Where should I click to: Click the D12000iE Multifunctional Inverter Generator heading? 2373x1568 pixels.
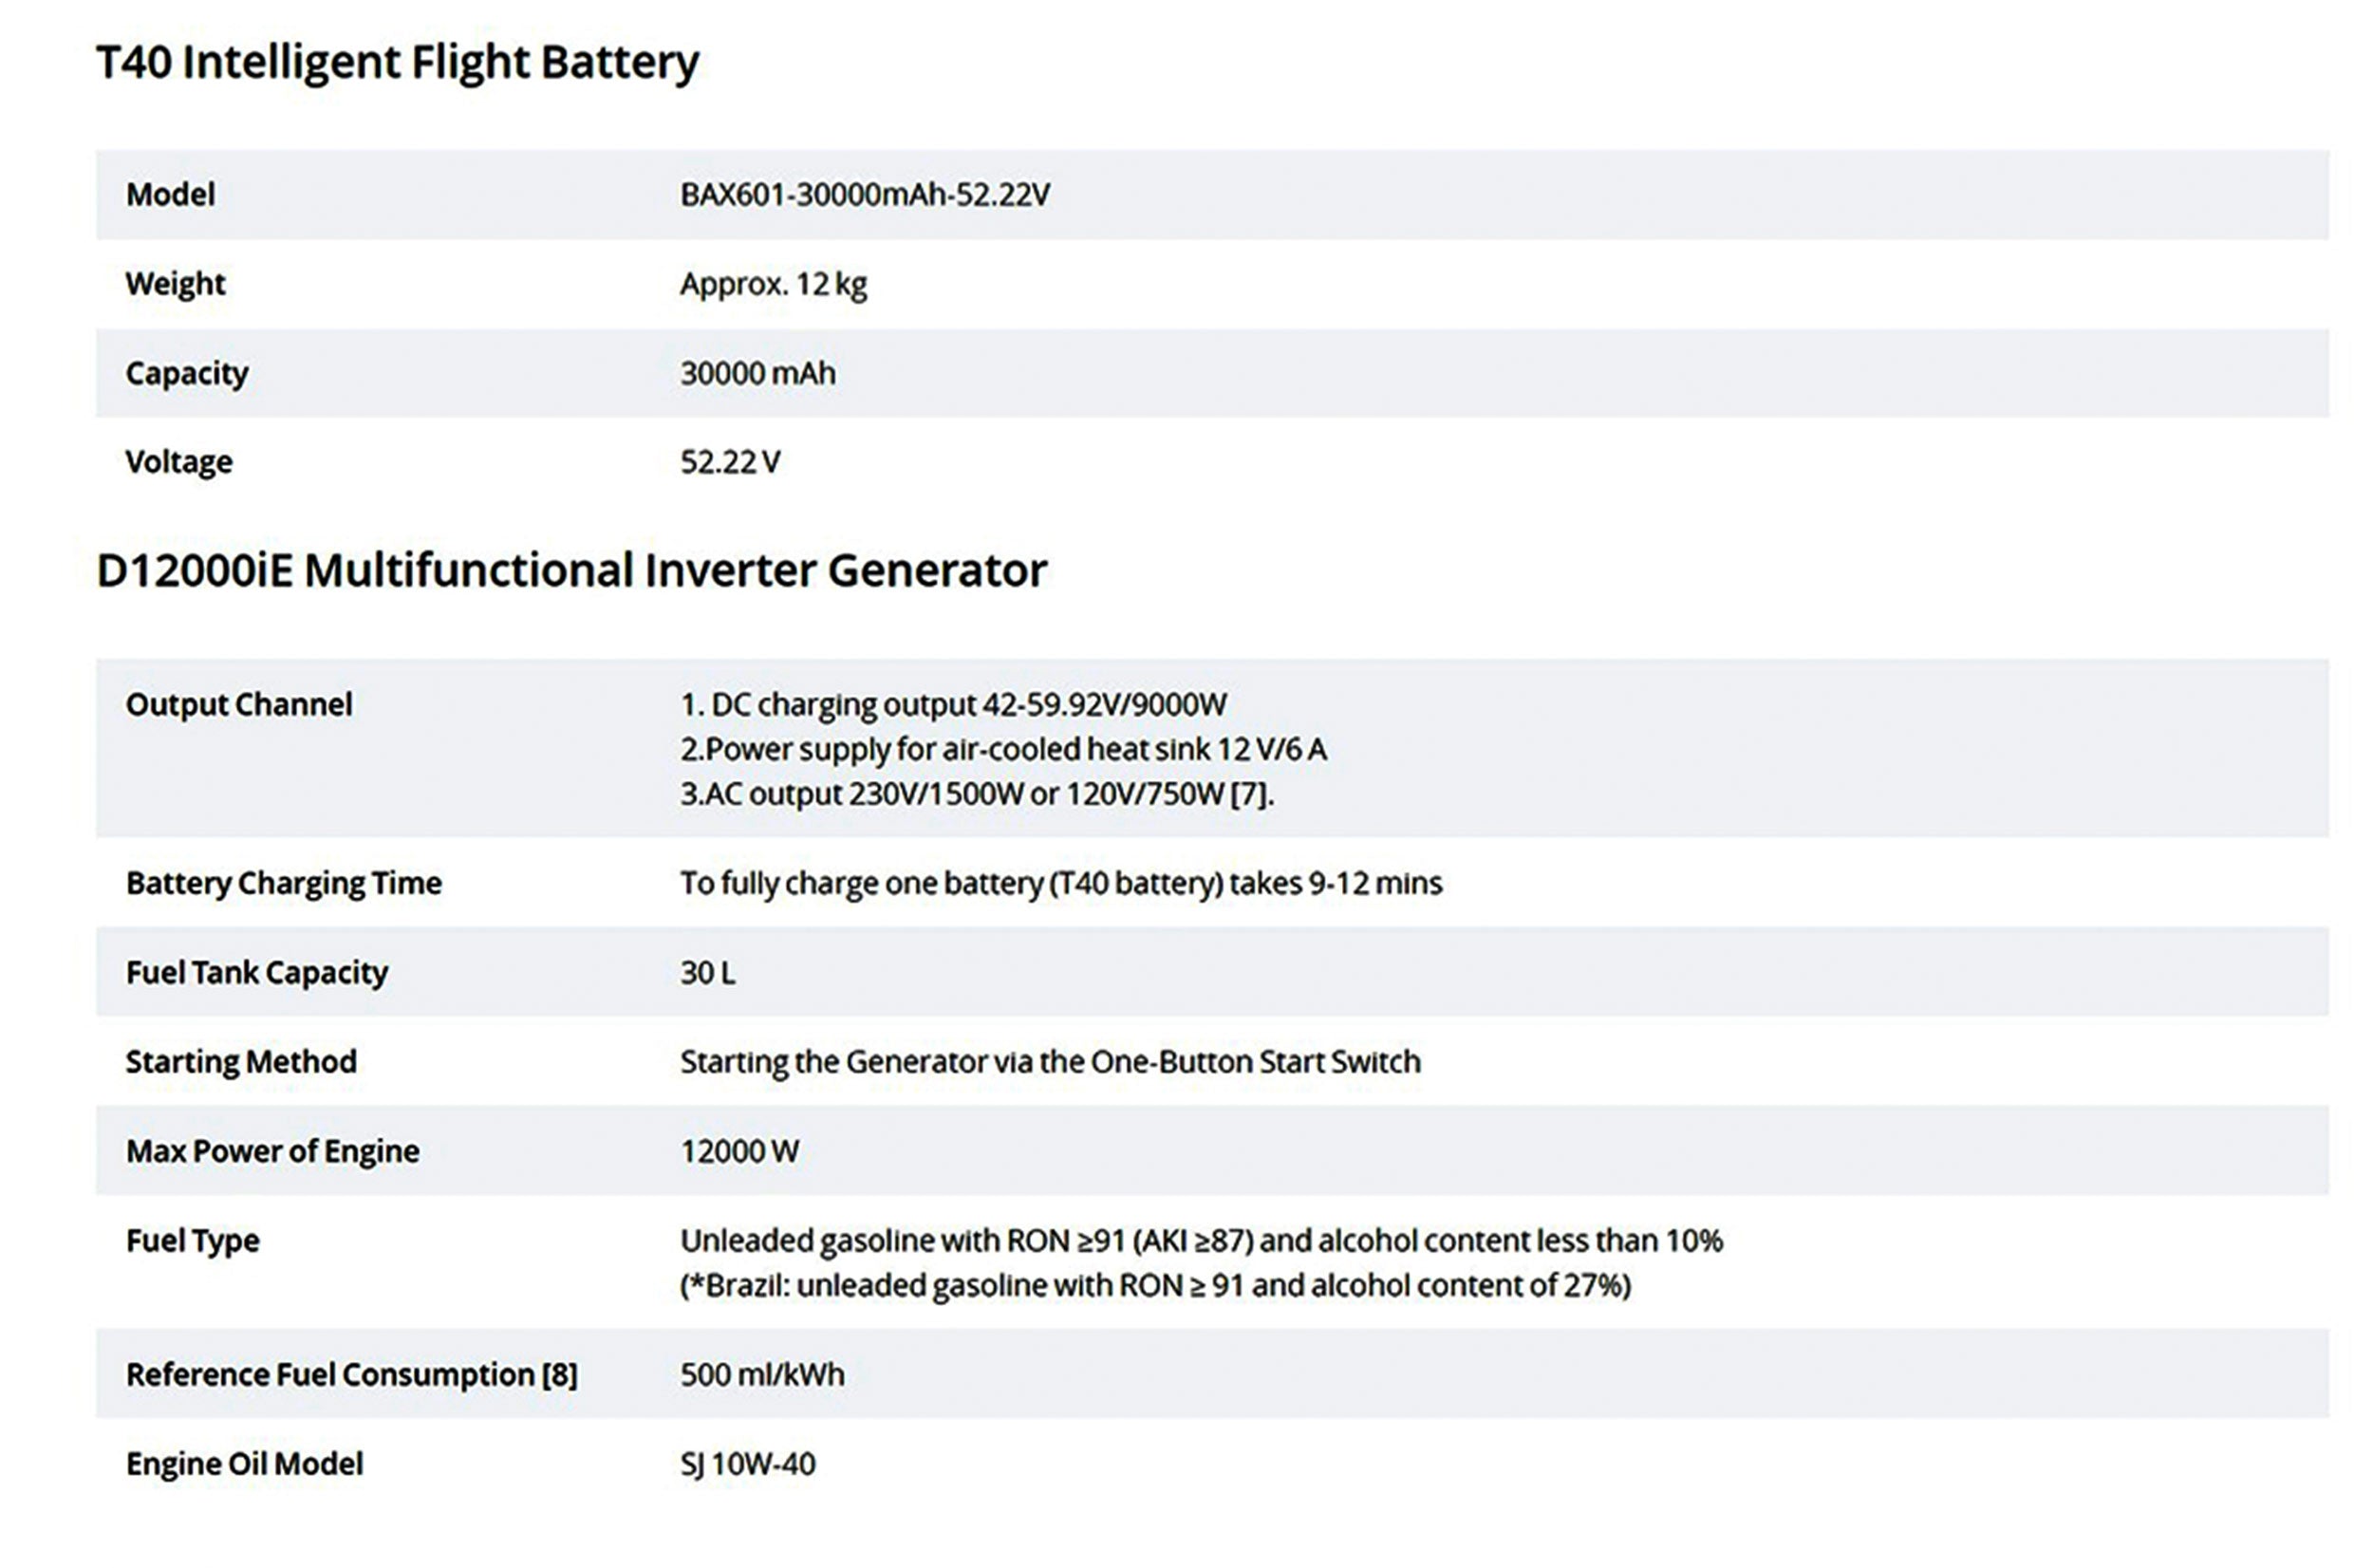click(x=571, y=571)
